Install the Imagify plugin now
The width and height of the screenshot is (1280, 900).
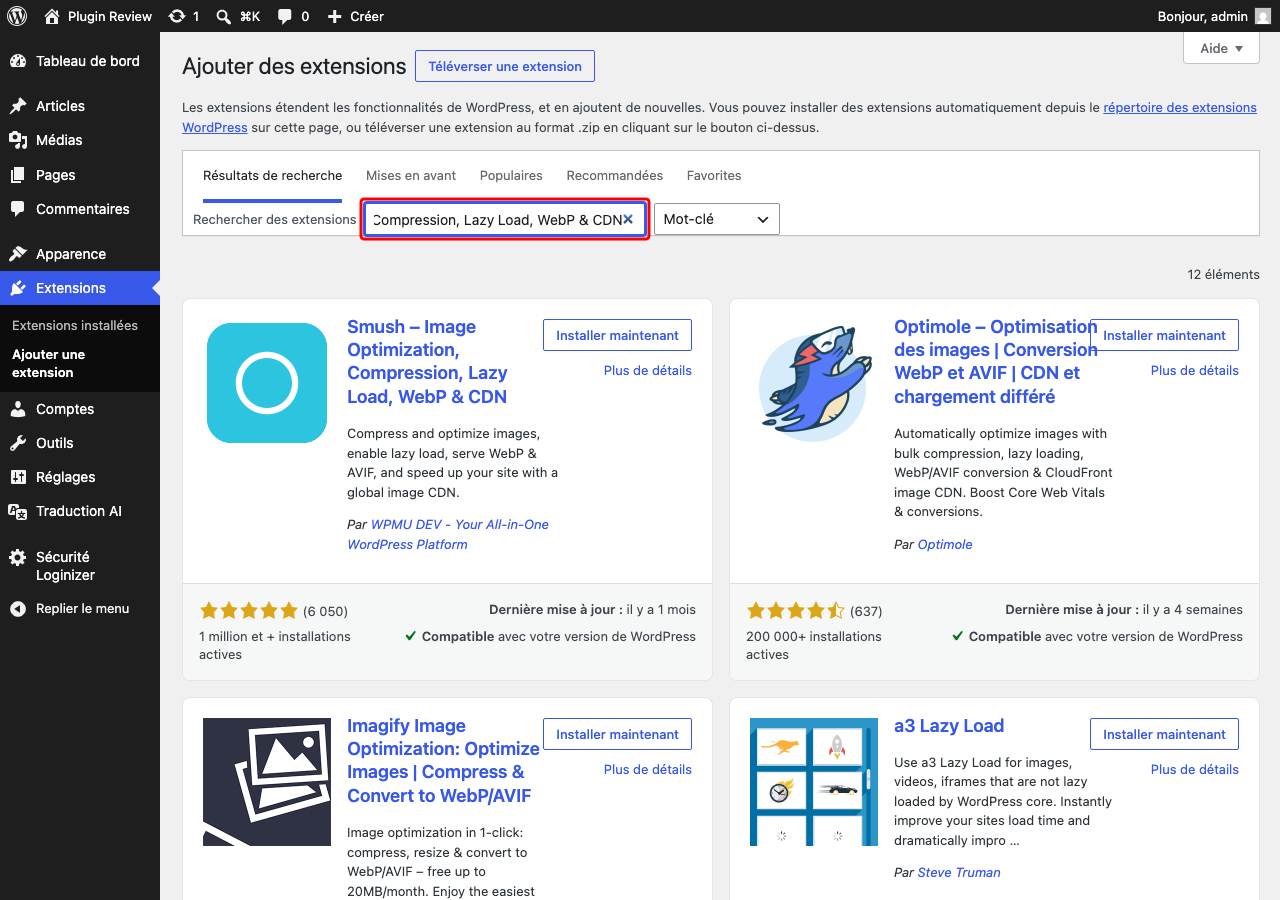(x=617, y=734)
